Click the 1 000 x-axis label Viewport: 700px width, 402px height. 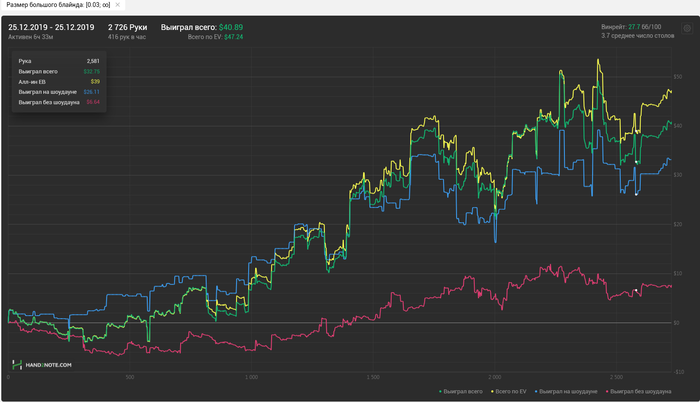click(251, 377)
